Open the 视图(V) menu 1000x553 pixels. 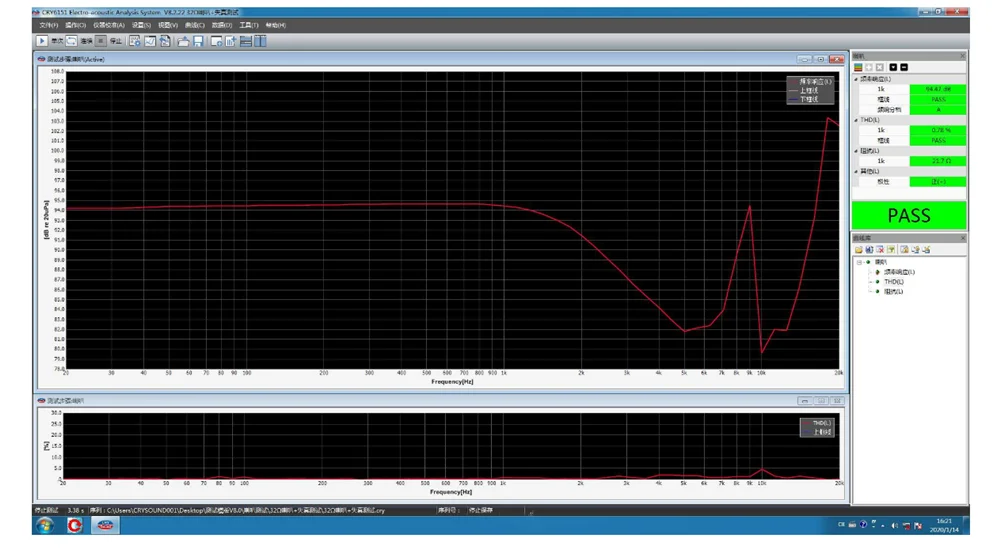168,25
